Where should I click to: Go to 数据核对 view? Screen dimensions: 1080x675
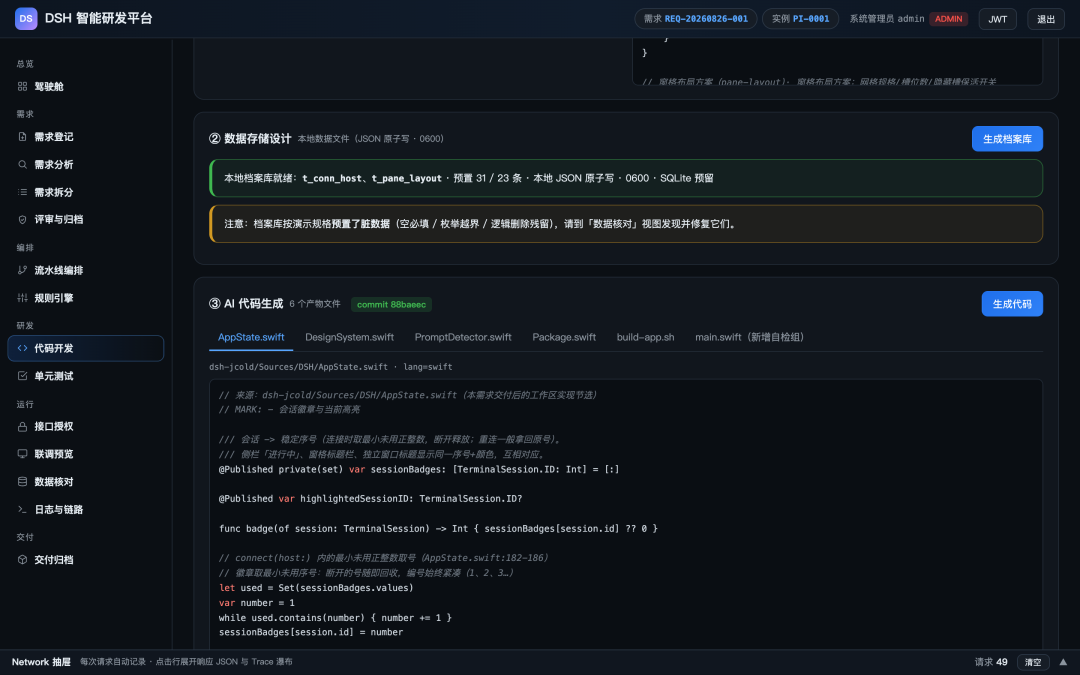pyautogui.click(x=85, y=482)
